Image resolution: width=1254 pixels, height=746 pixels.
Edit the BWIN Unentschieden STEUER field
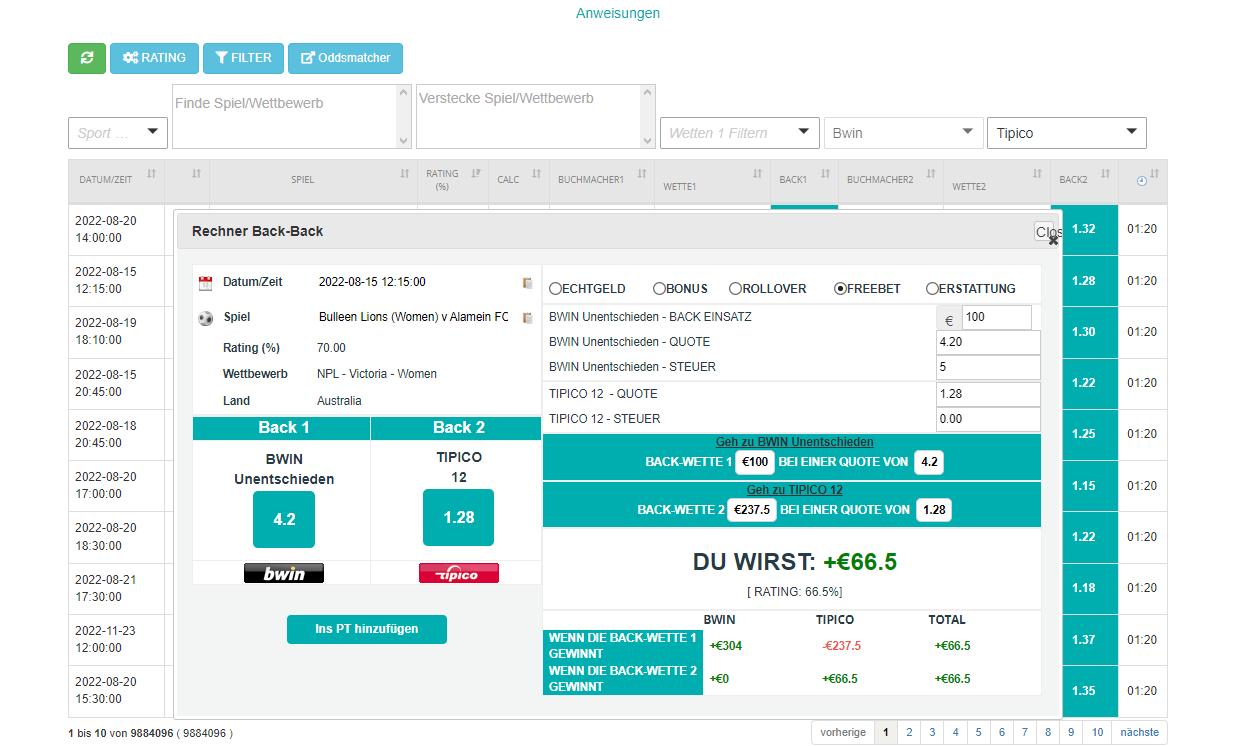(x=988, y=368)
